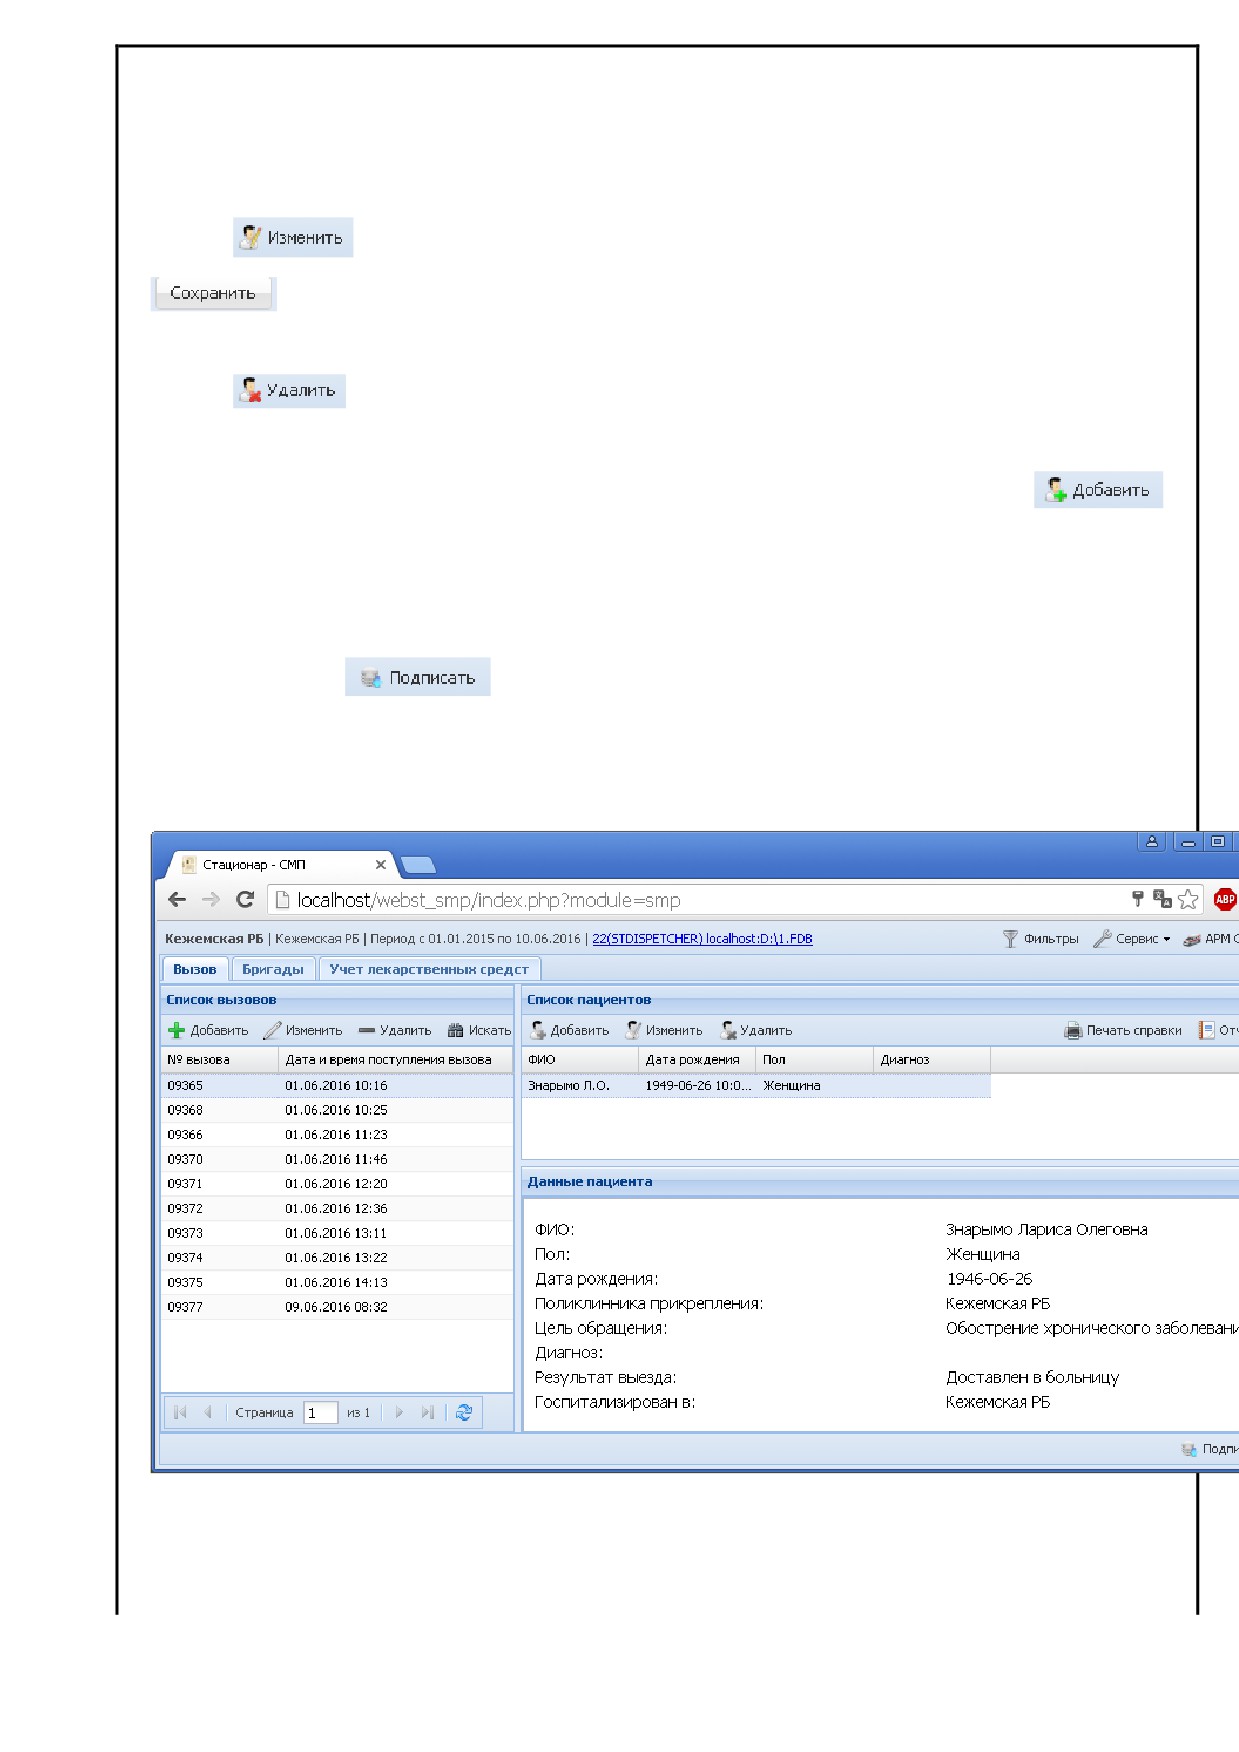Open Фильтры in top toolbar

pos(1041,939)
